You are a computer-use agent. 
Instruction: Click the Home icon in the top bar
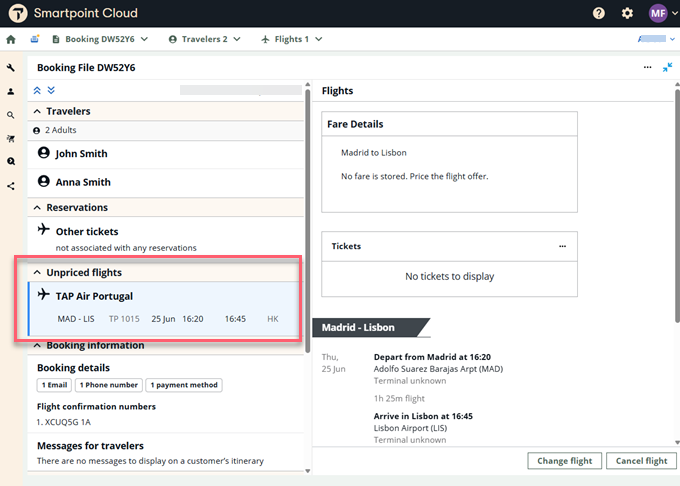tap(11, 40)
